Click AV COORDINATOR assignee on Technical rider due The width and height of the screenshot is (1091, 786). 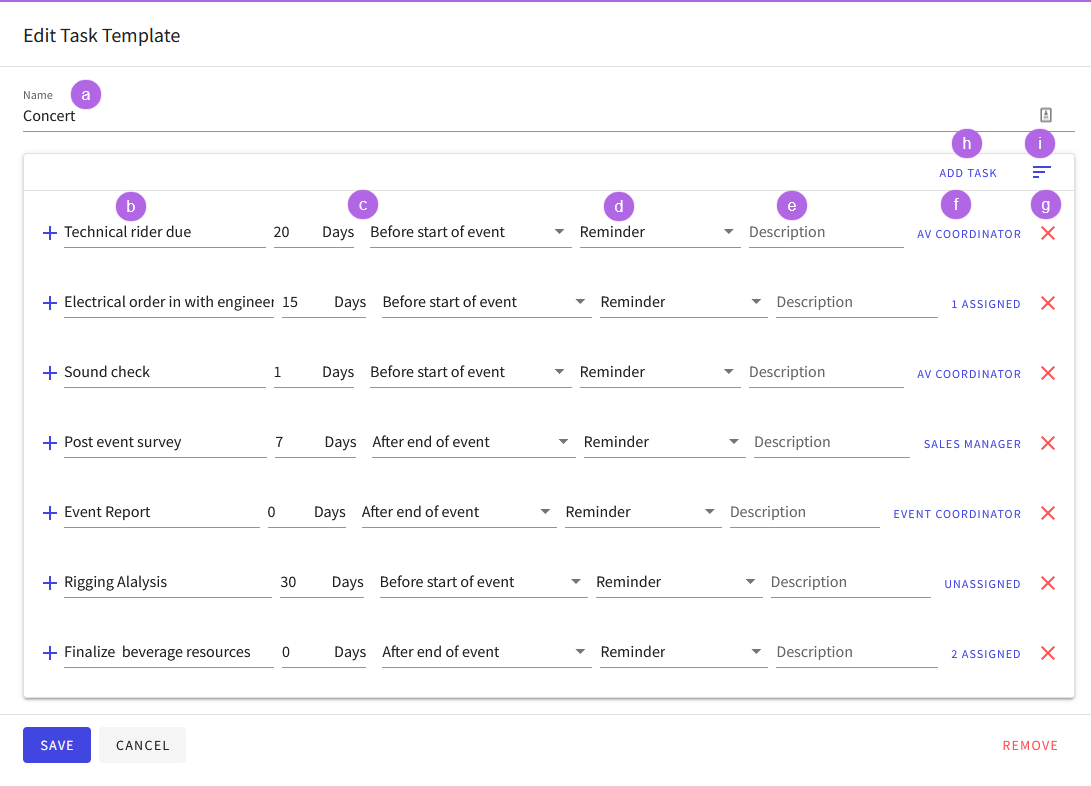tap(968, 233)
